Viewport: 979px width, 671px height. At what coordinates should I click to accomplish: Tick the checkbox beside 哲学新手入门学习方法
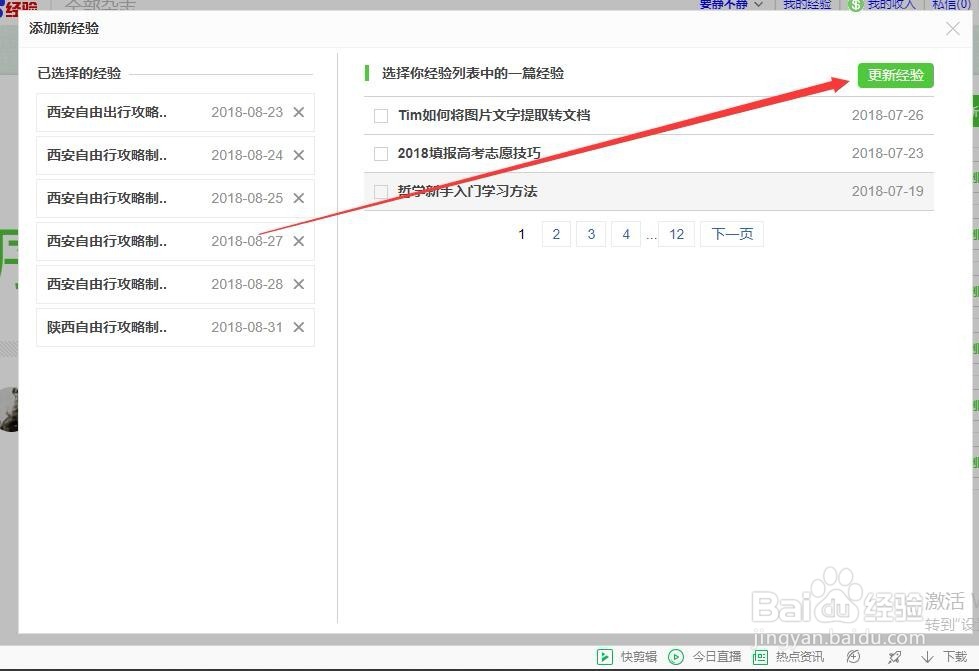point(381,190)
